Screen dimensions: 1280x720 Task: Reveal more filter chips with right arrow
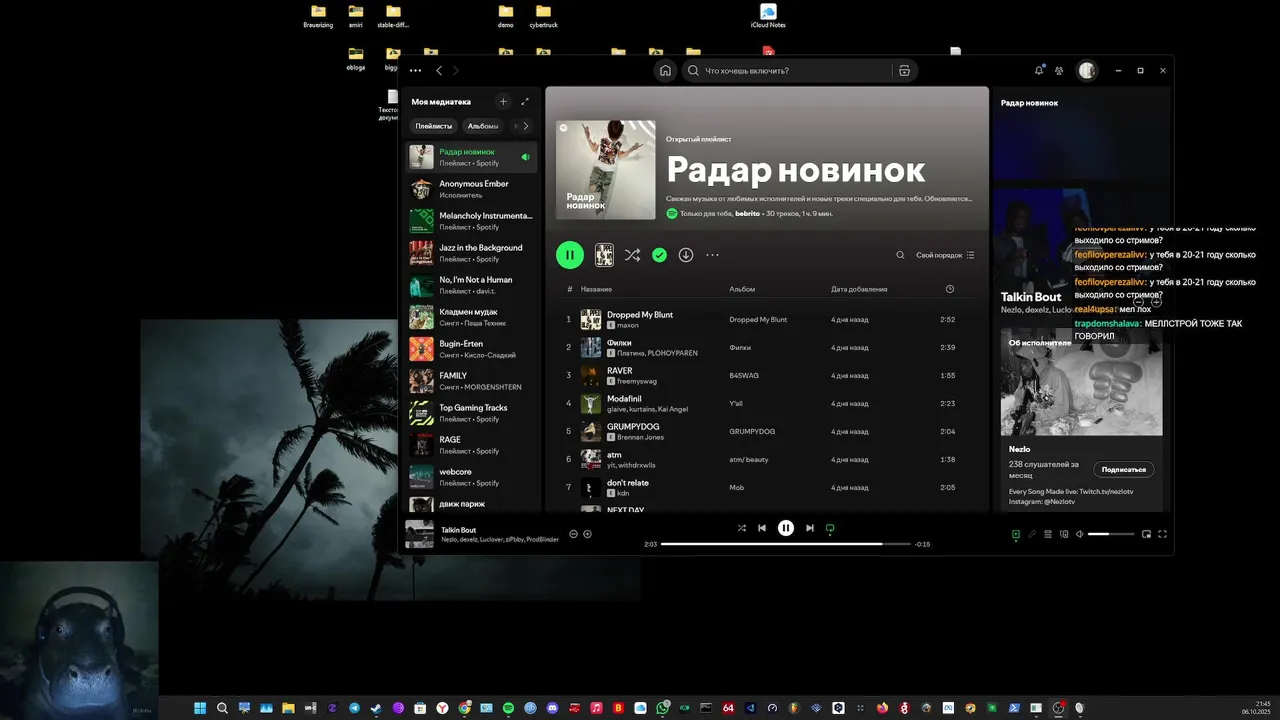point(527,126)
